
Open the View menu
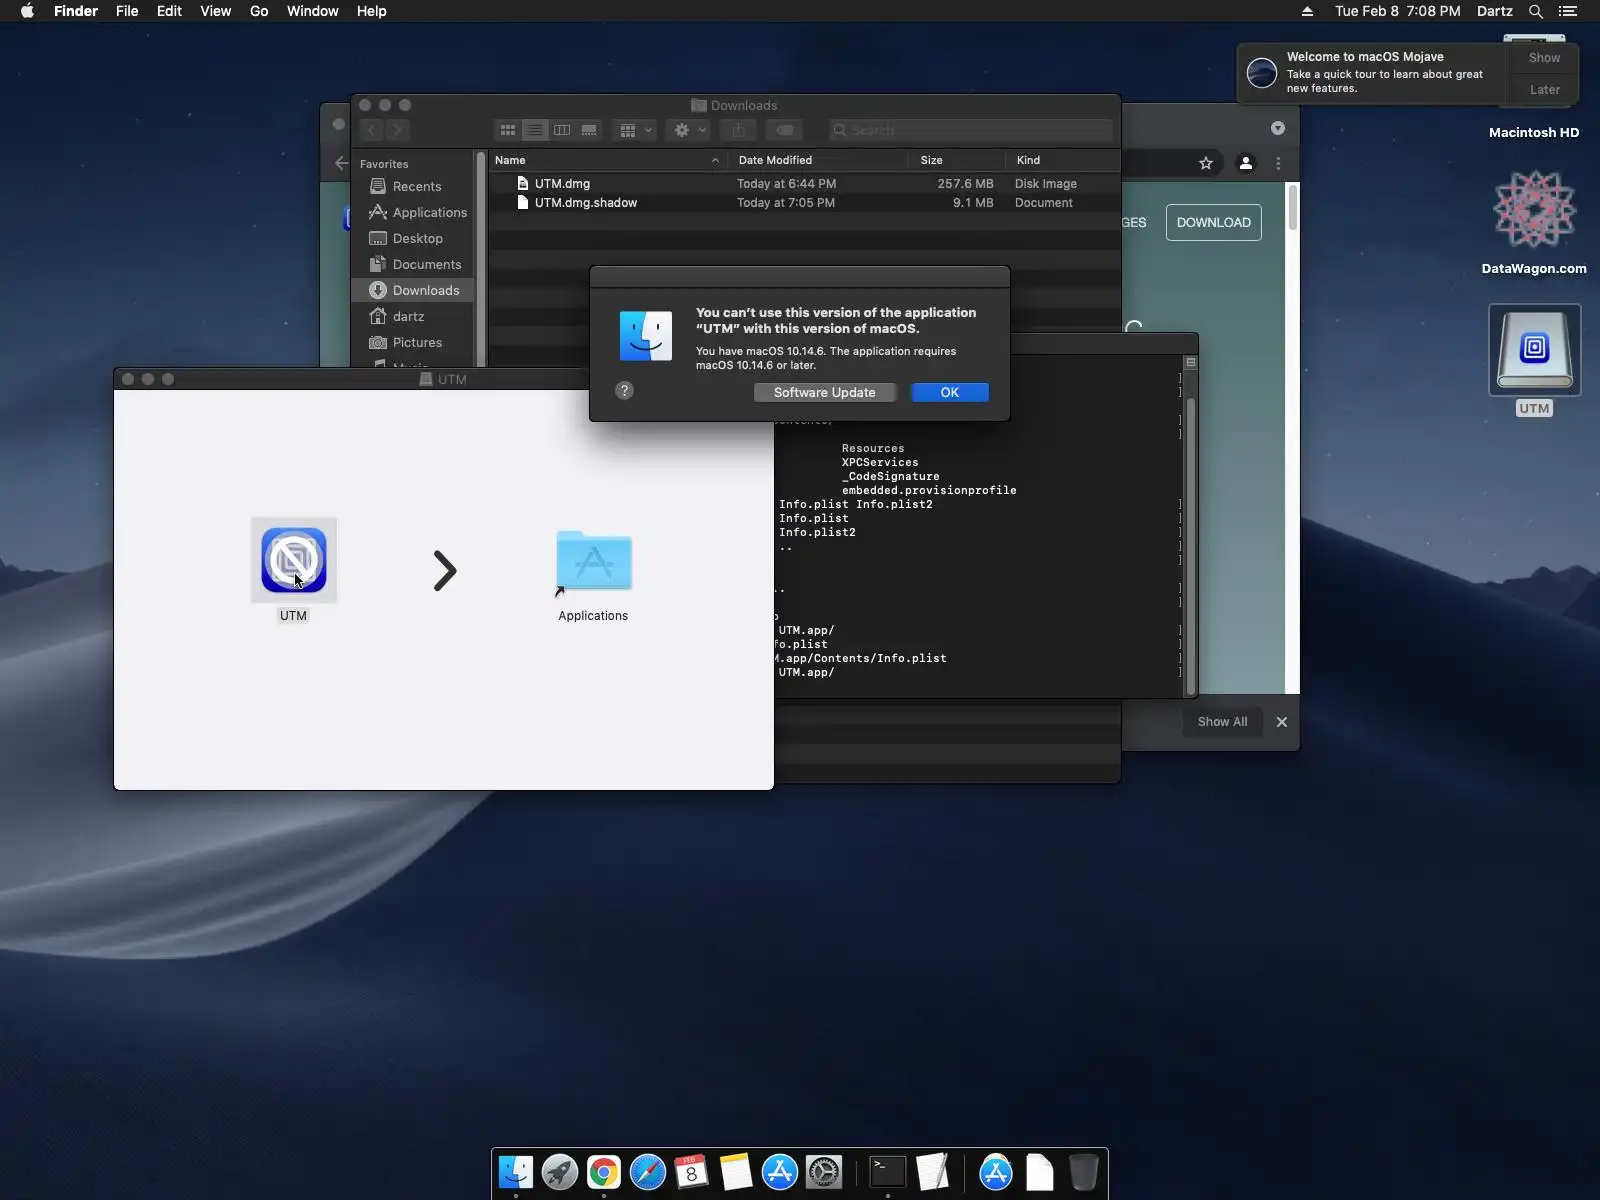pyautogui.click(x=216, y=11)
